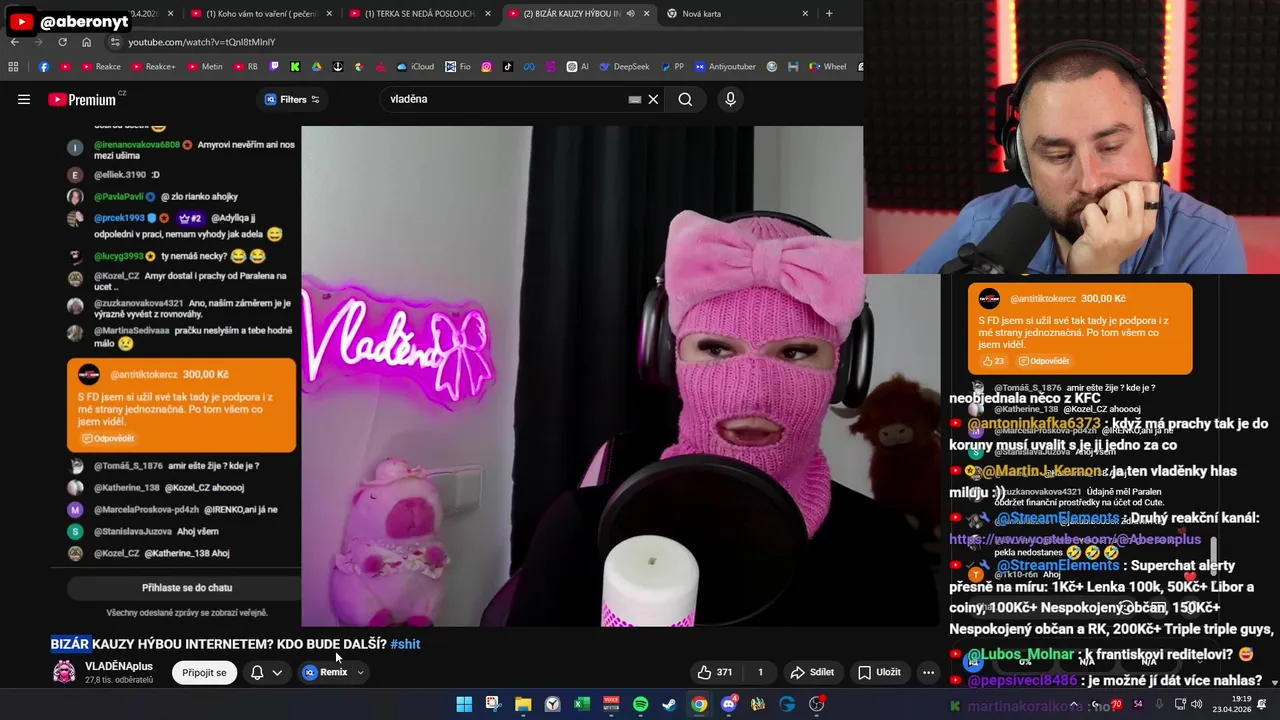Mute the BIZÁR KAUZY tab audio icon

pyautogui.click(x=630, y=13)
